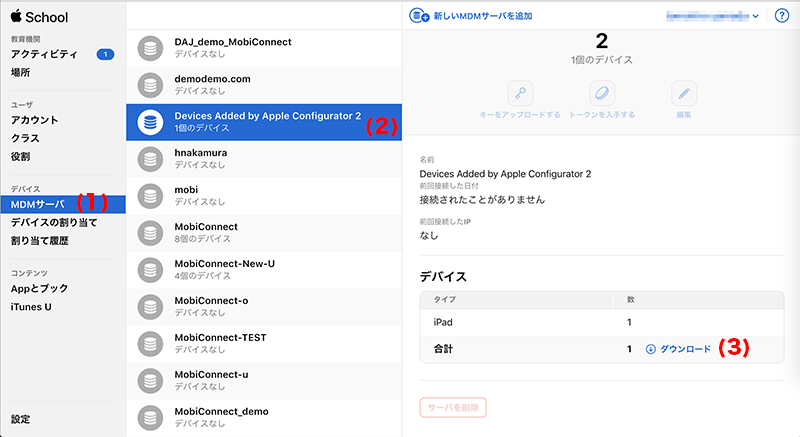The width and height of the screenshot is (800, 437).
Task: Click the MobiConnect-TEST server icon
Action: (151, 344)
